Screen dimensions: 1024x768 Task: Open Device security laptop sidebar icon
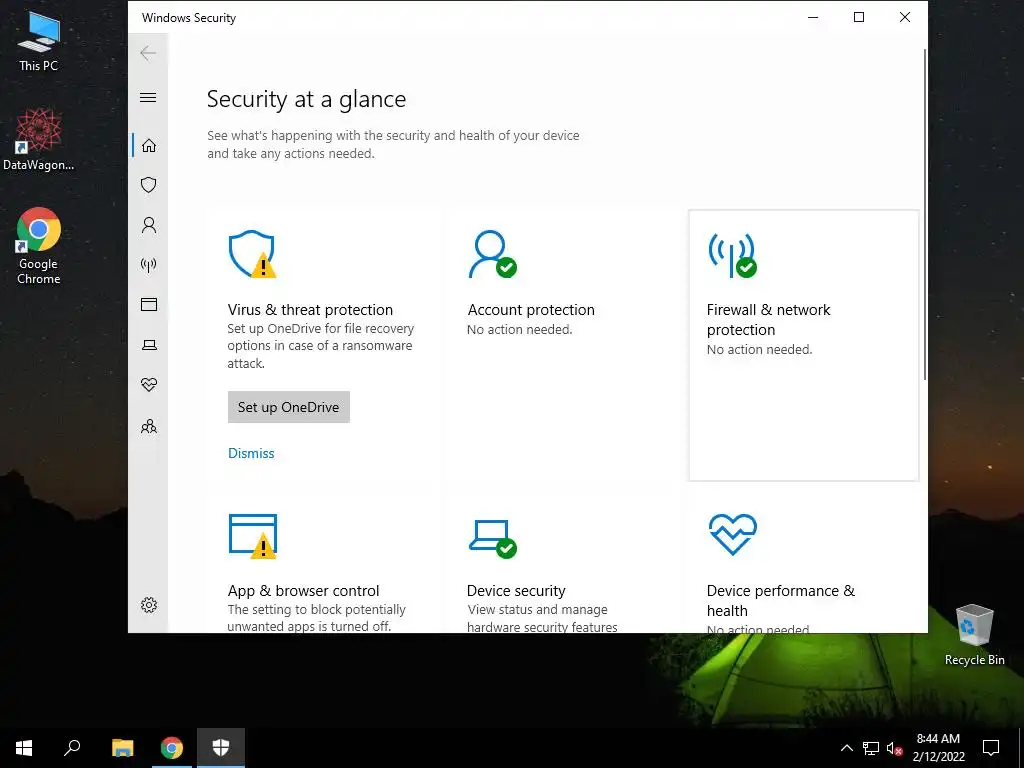(149, 345)
